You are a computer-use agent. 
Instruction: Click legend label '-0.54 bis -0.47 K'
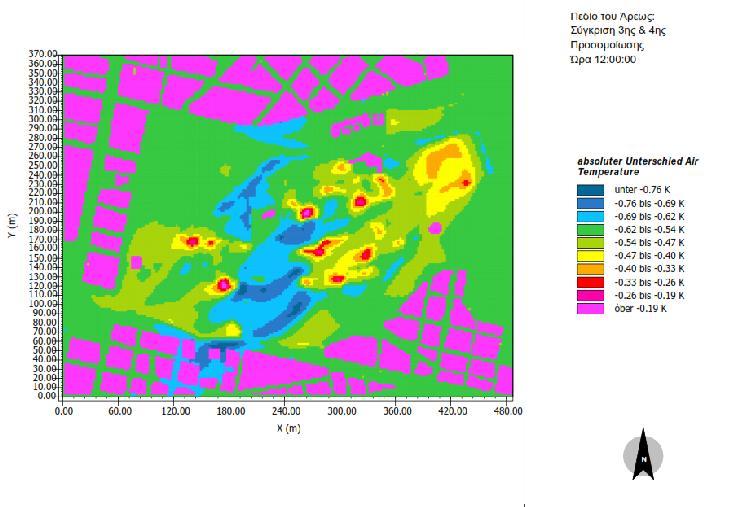[649, 243]
